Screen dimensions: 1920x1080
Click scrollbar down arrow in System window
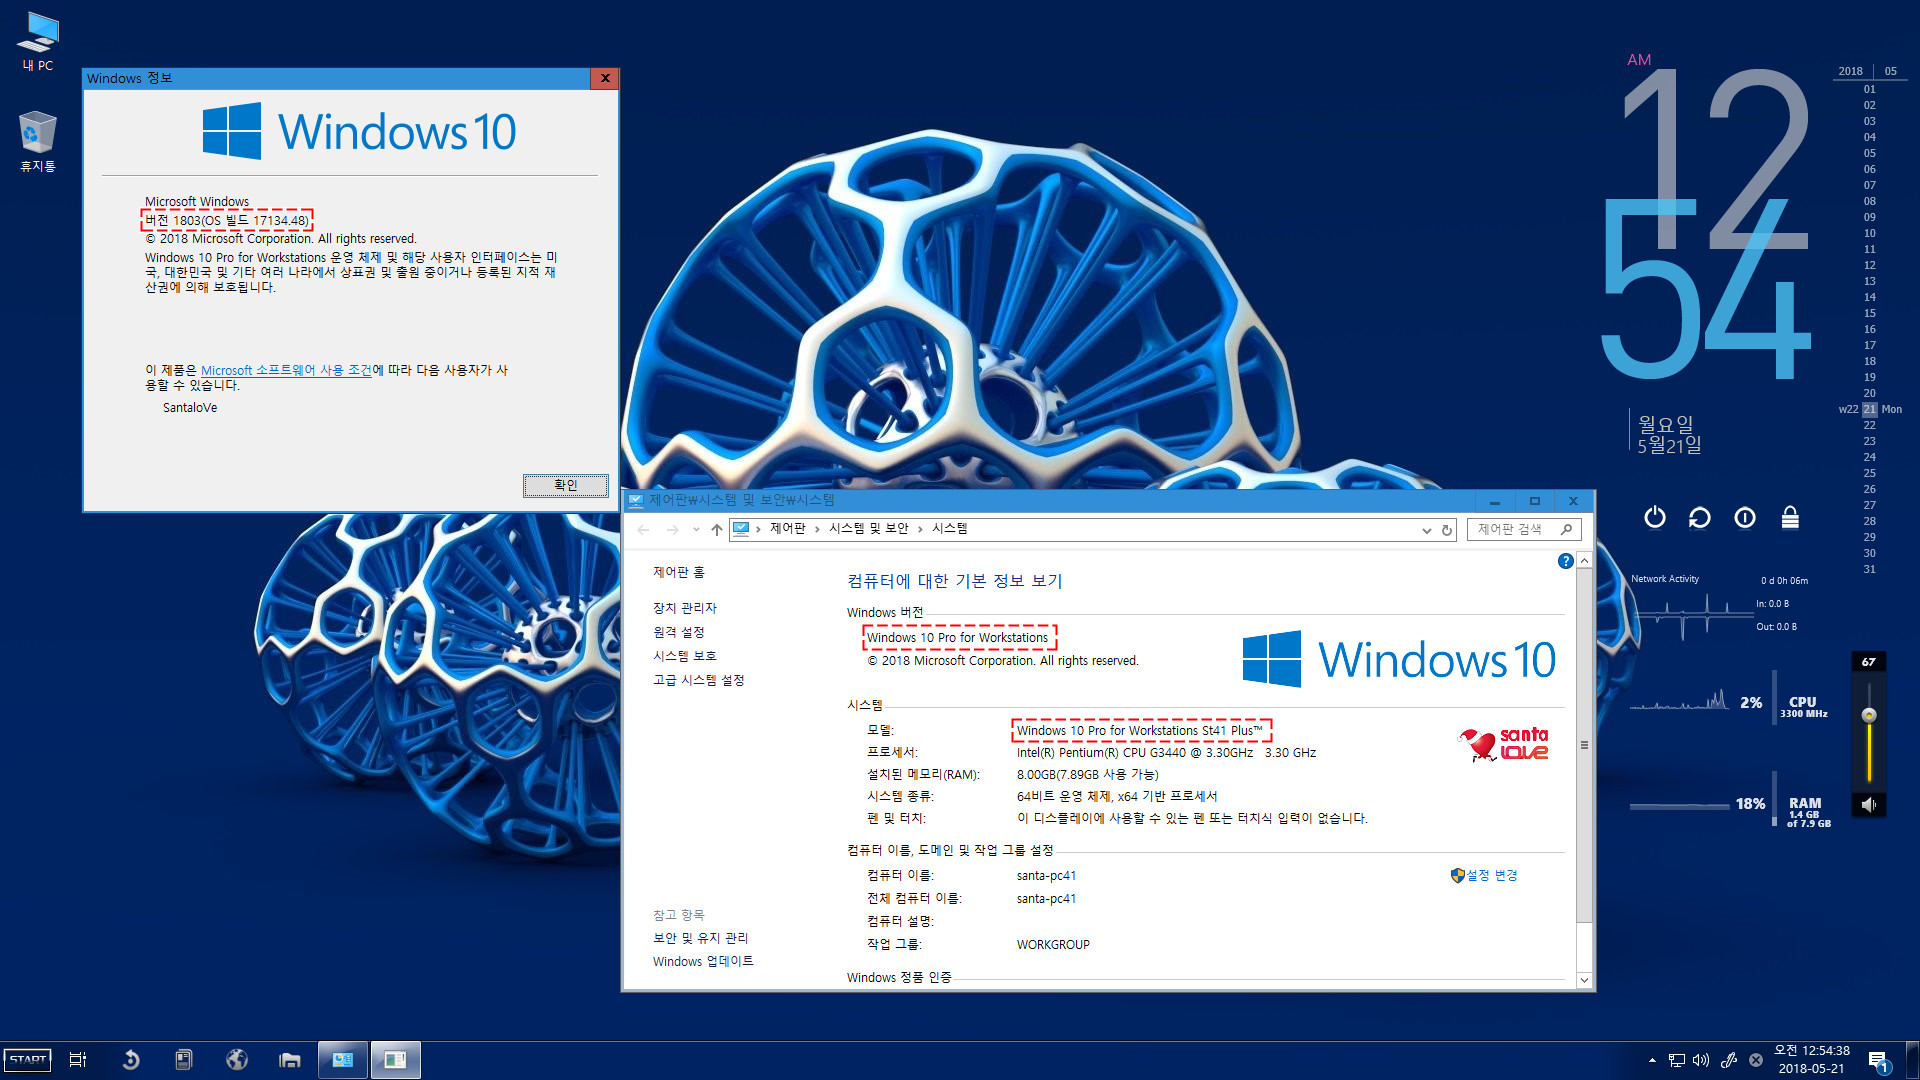pos(1584,980)
